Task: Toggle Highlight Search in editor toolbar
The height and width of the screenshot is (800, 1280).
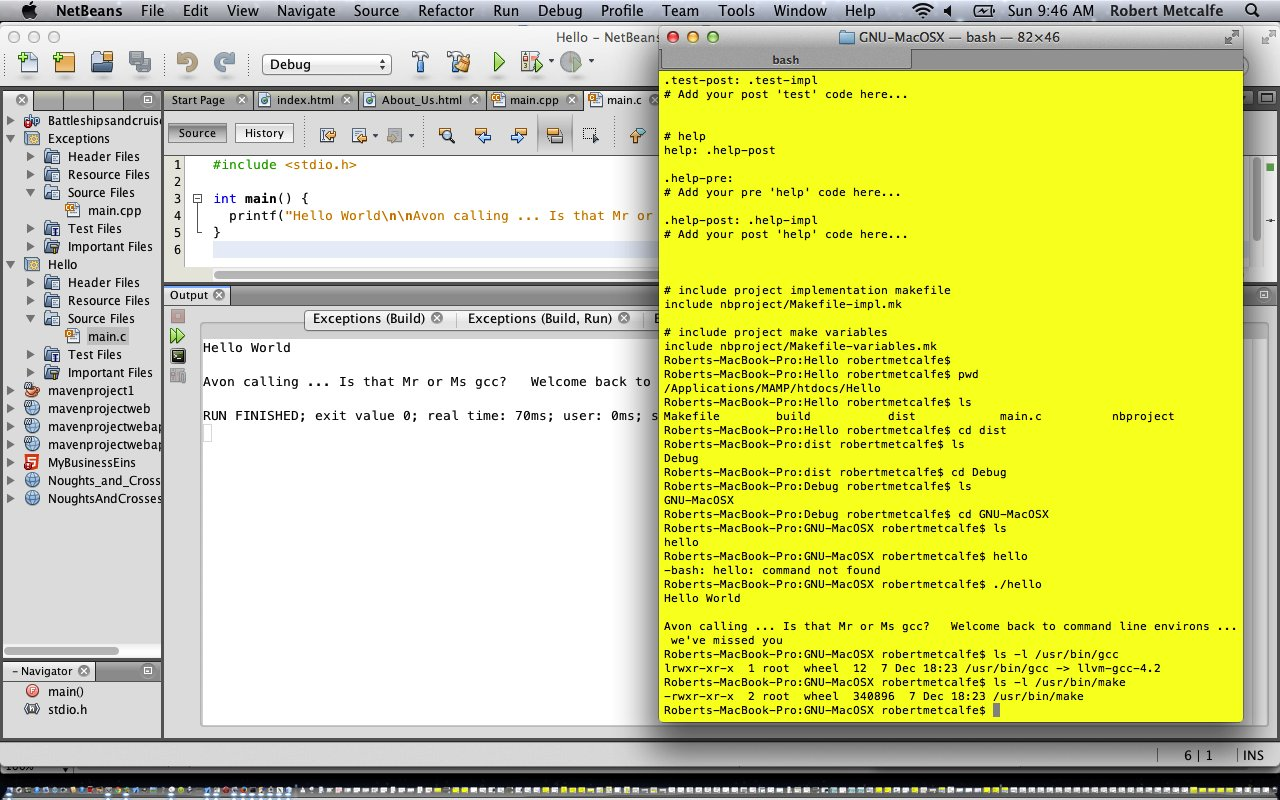Action: (554, 135)
